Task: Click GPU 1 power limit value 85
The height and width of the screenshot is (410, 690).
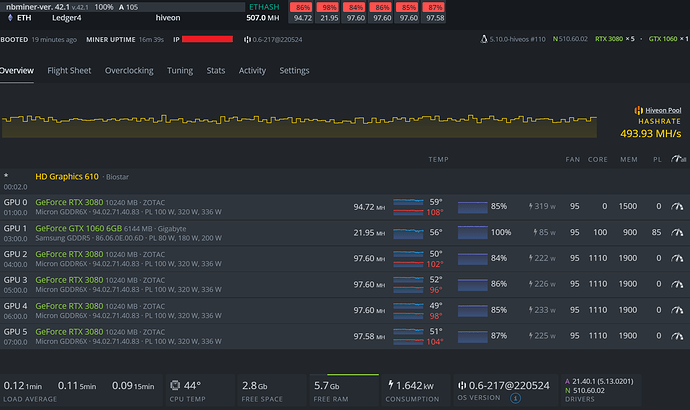Action: click(656, 232)
